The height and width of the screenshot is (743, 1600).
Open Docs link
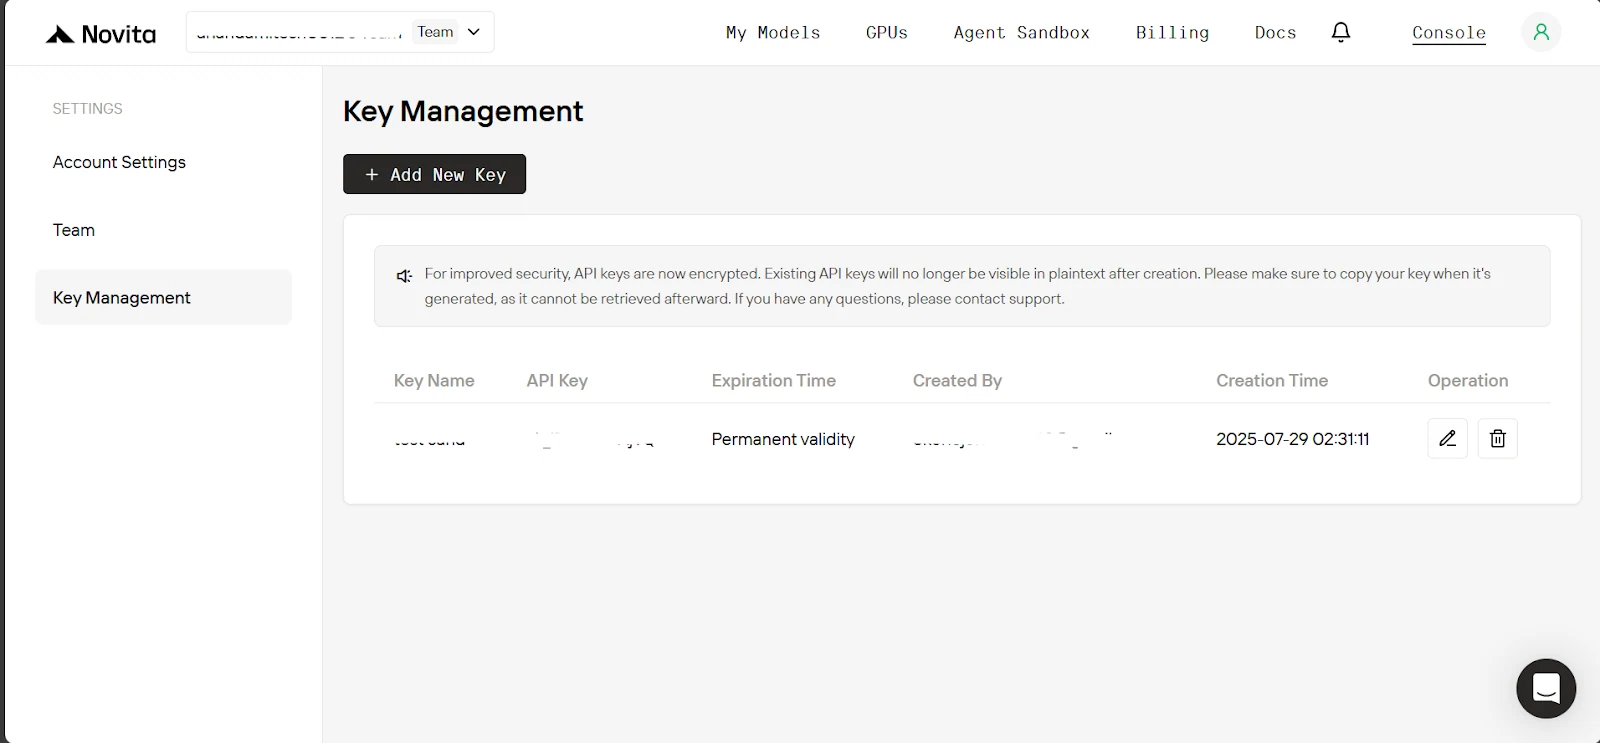pos(1275,32)
